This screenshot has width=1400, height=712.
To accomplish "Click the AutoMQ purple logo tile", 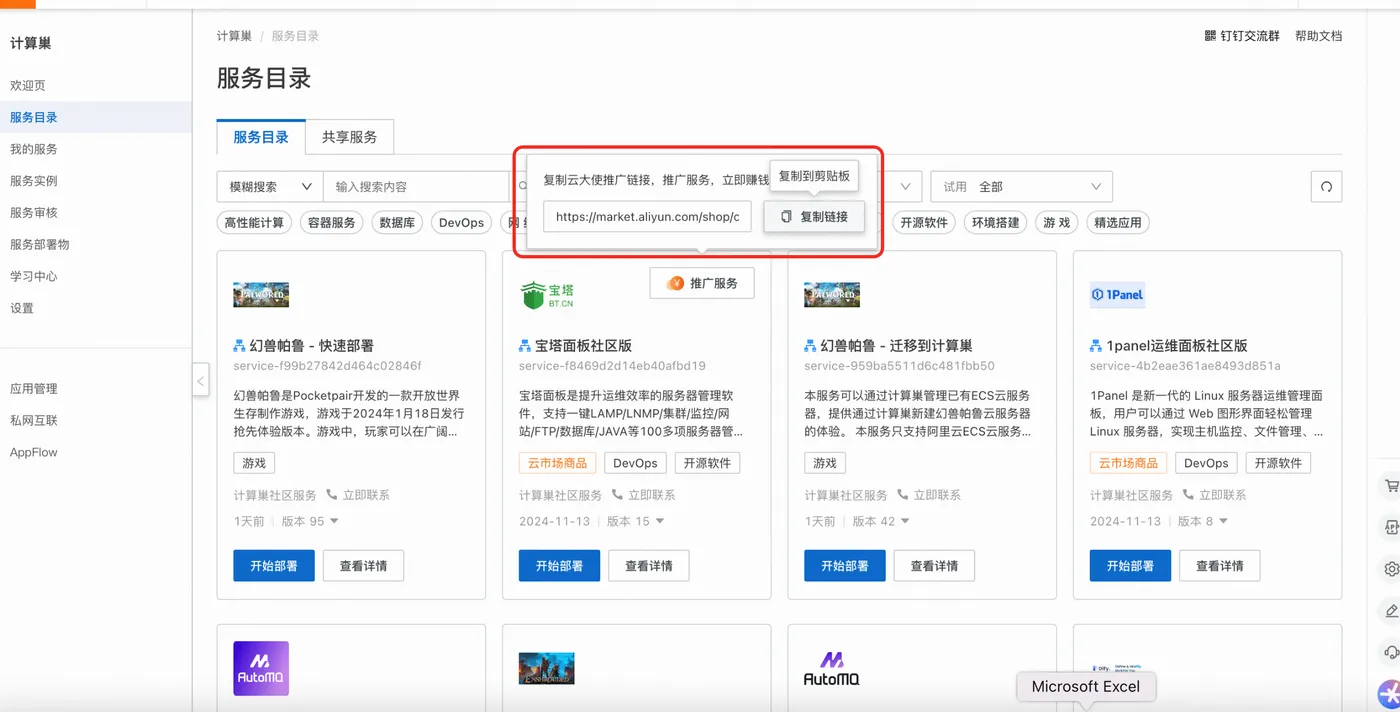I will (261, 669).
